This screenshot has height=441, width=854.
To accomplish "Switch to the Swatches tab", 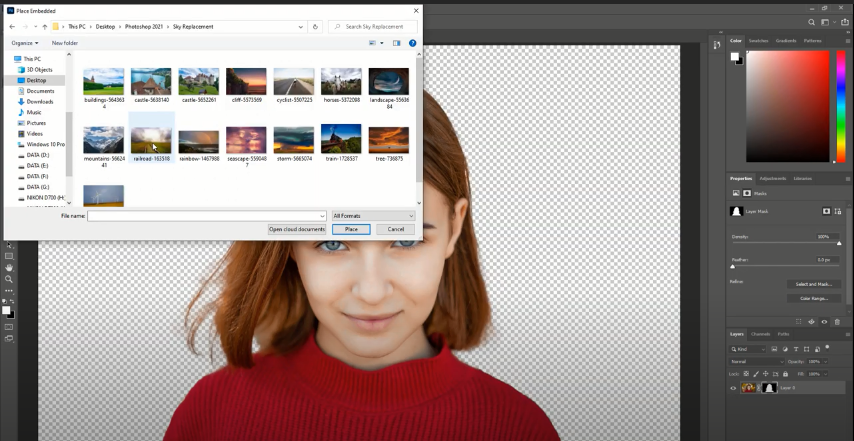I will [758, 41].
